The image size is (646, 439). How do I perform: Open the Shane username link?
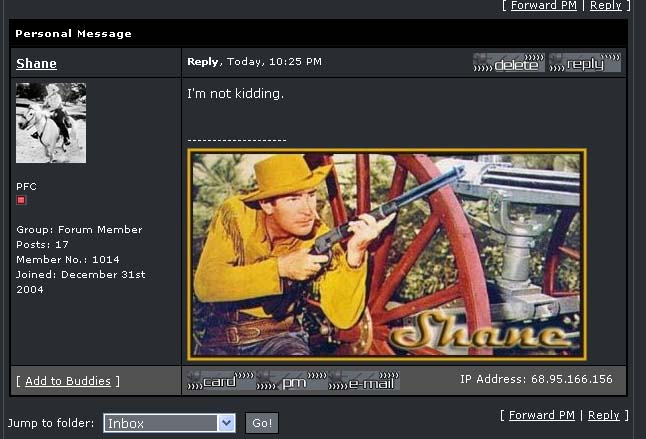click(x=36, y=63)
